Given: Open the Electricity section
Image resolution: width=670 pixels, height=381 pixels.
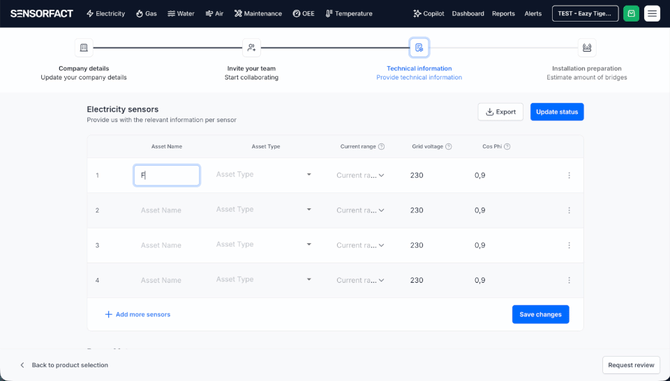Looking at the screenshot, I should click(x=106, y=14).
